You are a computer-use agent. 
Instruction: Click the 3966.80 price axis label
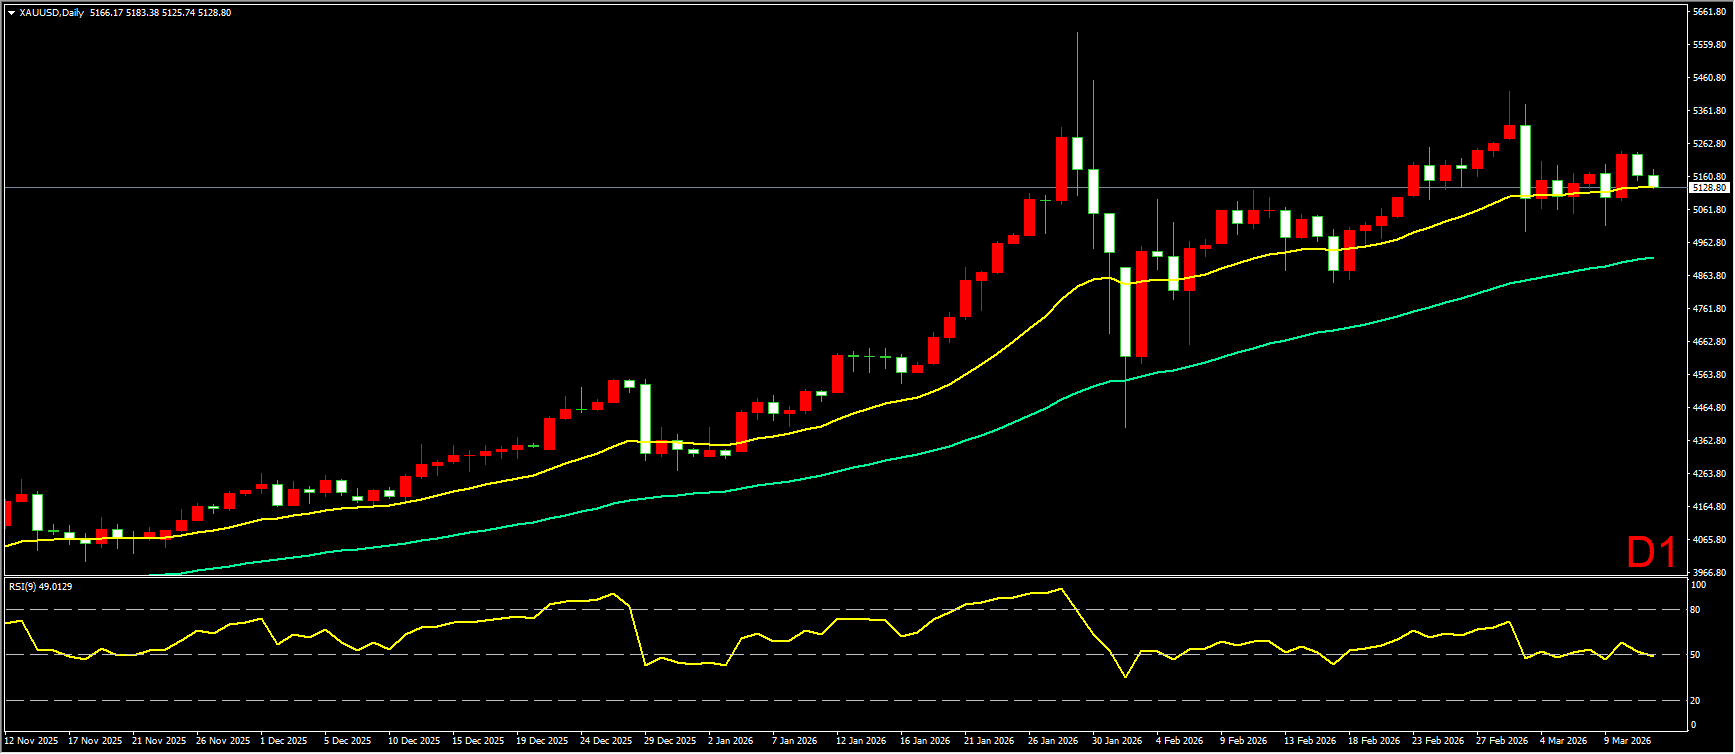[1709, 573]
